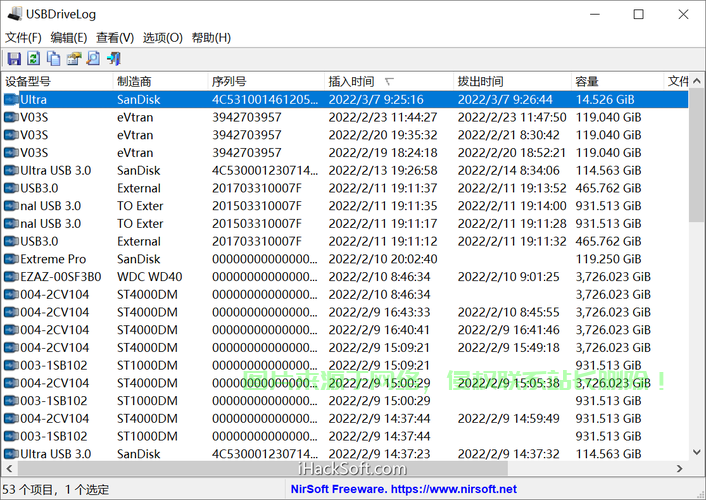Click the 14.526 GiB capacity cell
The image size is (706, 500).
click(605, 100)
